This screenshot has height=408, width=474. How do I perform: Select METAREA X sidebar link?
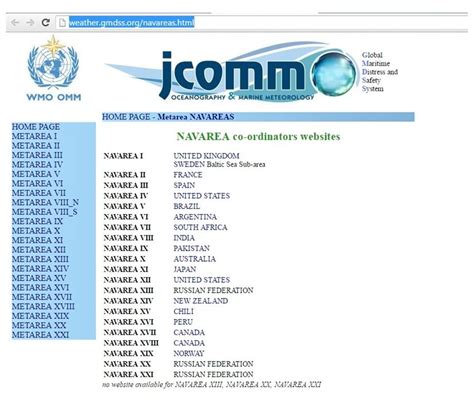36,231
